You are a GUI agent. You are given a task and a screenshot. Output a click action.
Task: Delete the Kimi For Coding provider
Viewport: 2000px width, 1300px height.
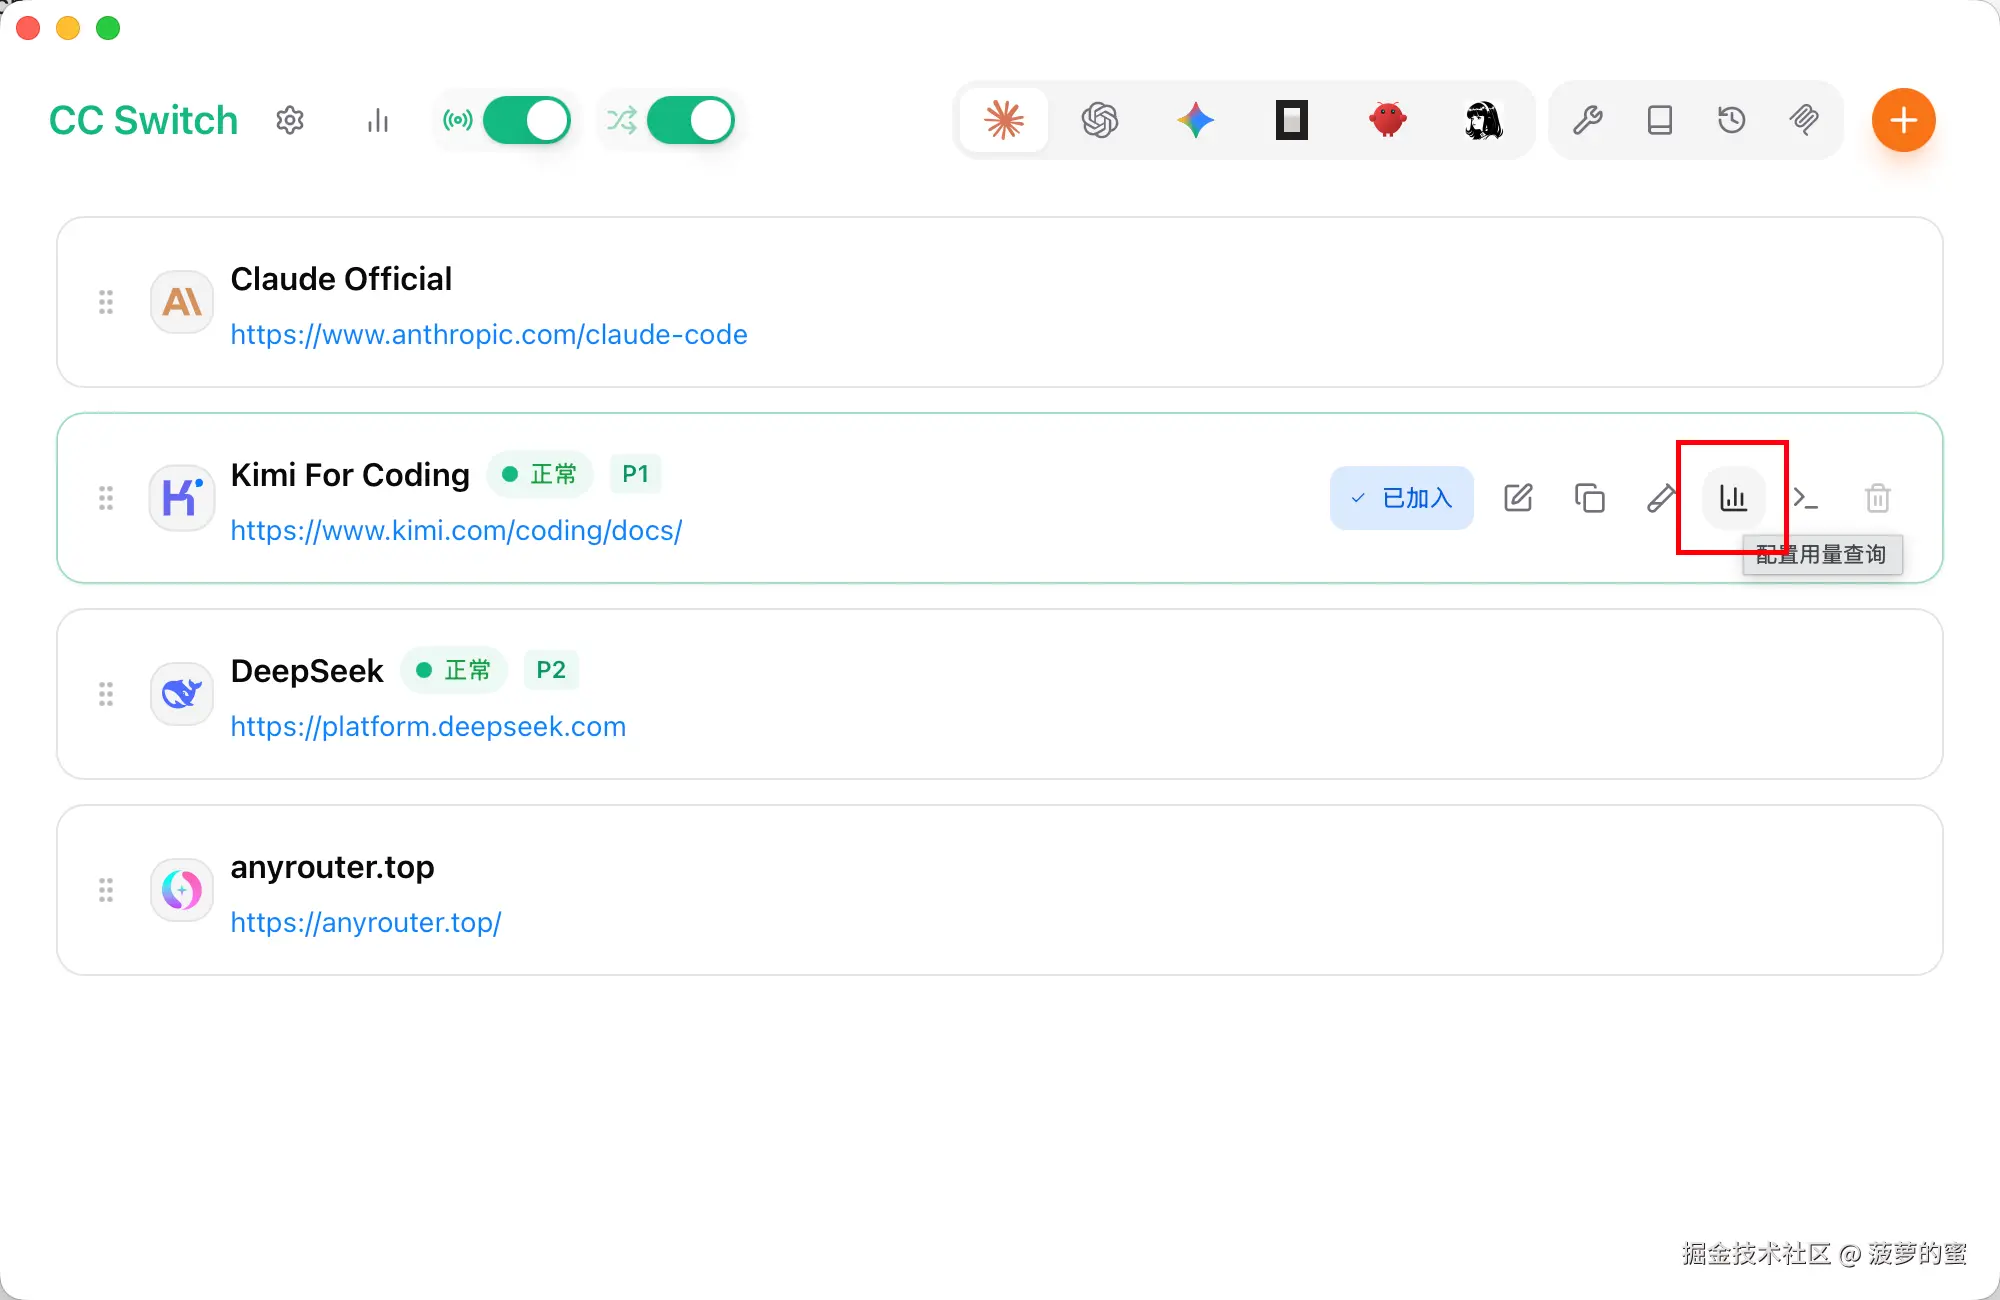[1877, 498]
